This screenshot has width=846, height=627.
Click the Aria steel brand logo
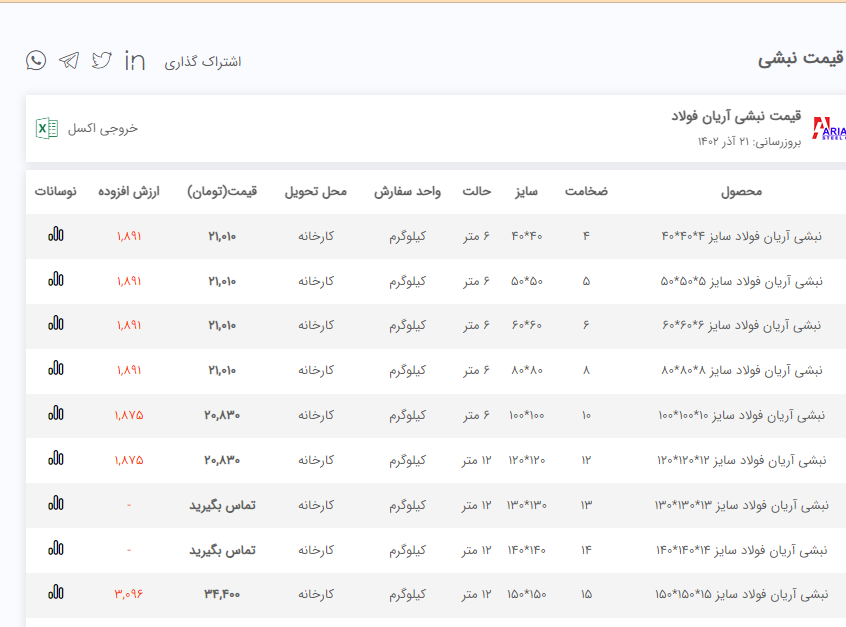point(829,128)
